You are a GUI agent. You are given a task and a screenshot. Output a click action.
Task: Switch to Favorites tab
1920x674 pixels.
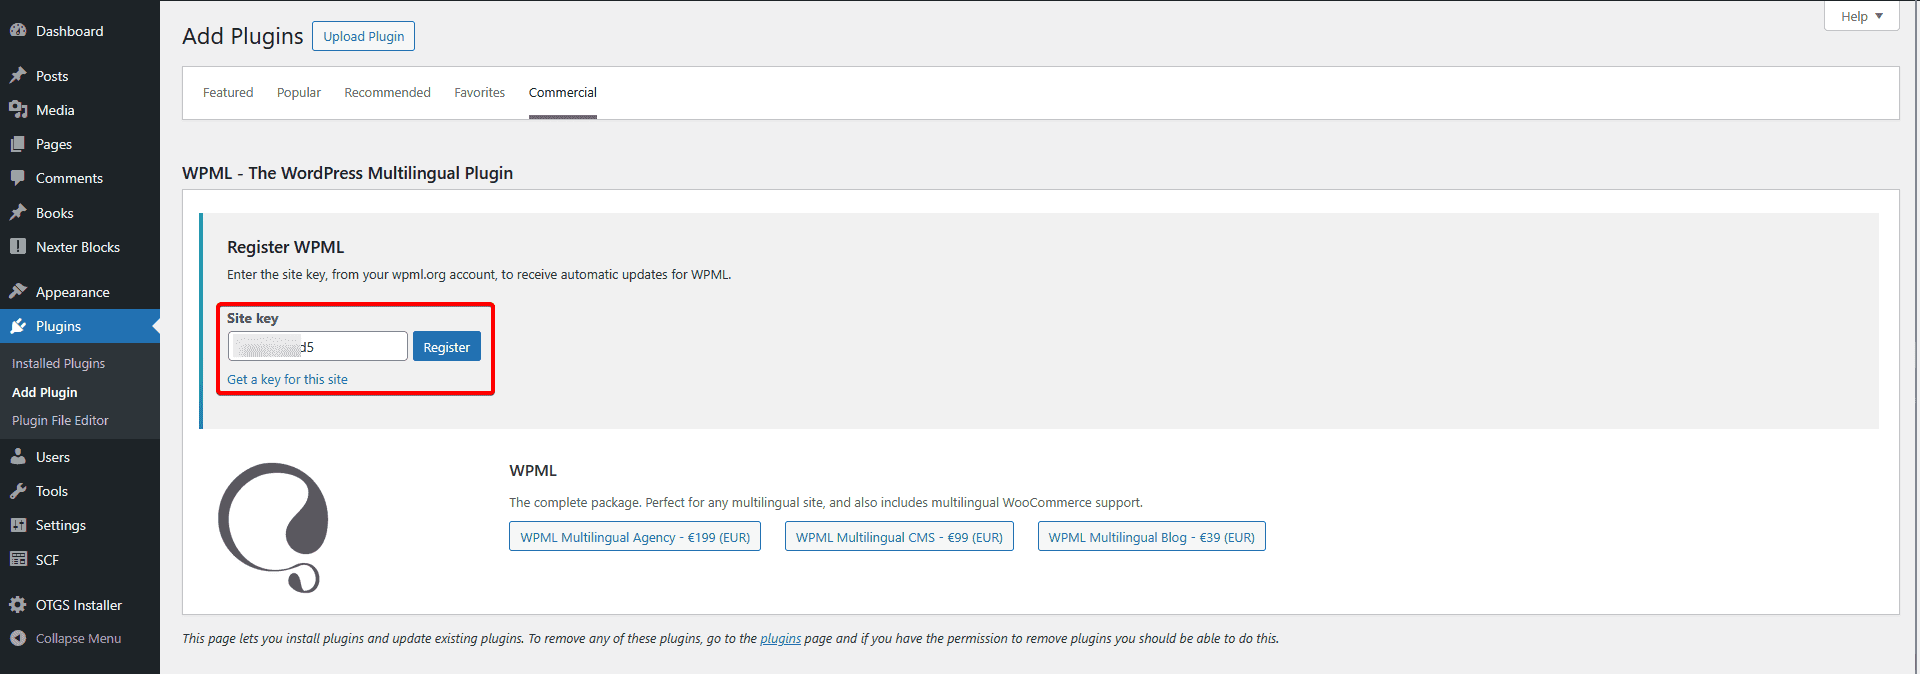(x=480, y=92)
